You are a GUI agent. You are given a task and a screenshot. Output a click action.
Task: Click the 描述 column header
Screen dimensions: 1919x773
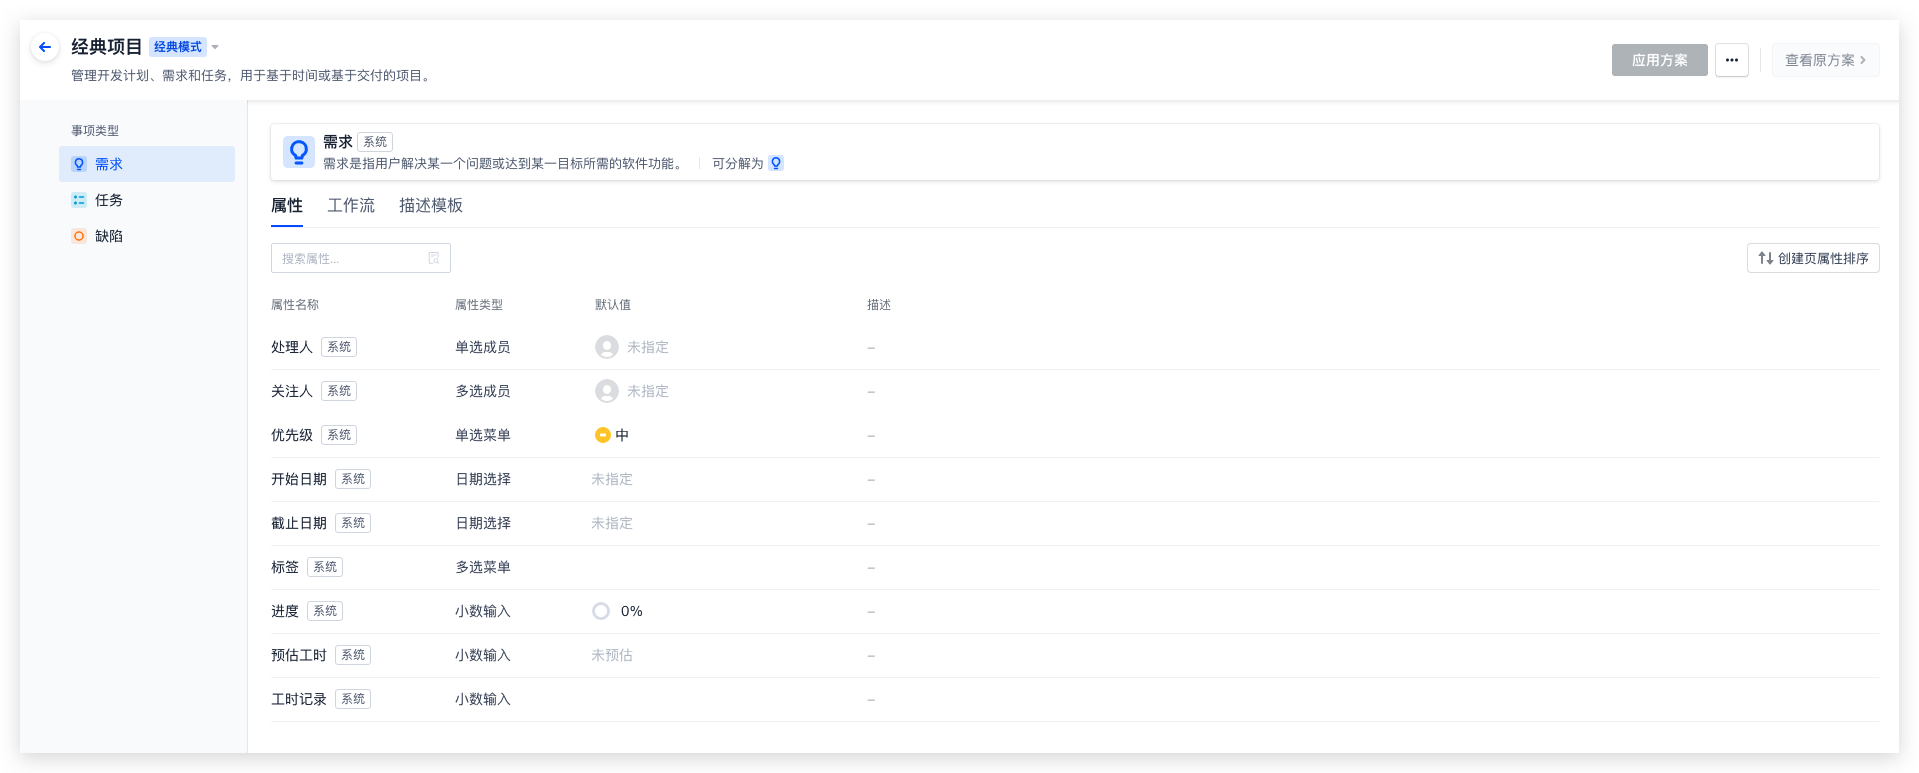879,305
